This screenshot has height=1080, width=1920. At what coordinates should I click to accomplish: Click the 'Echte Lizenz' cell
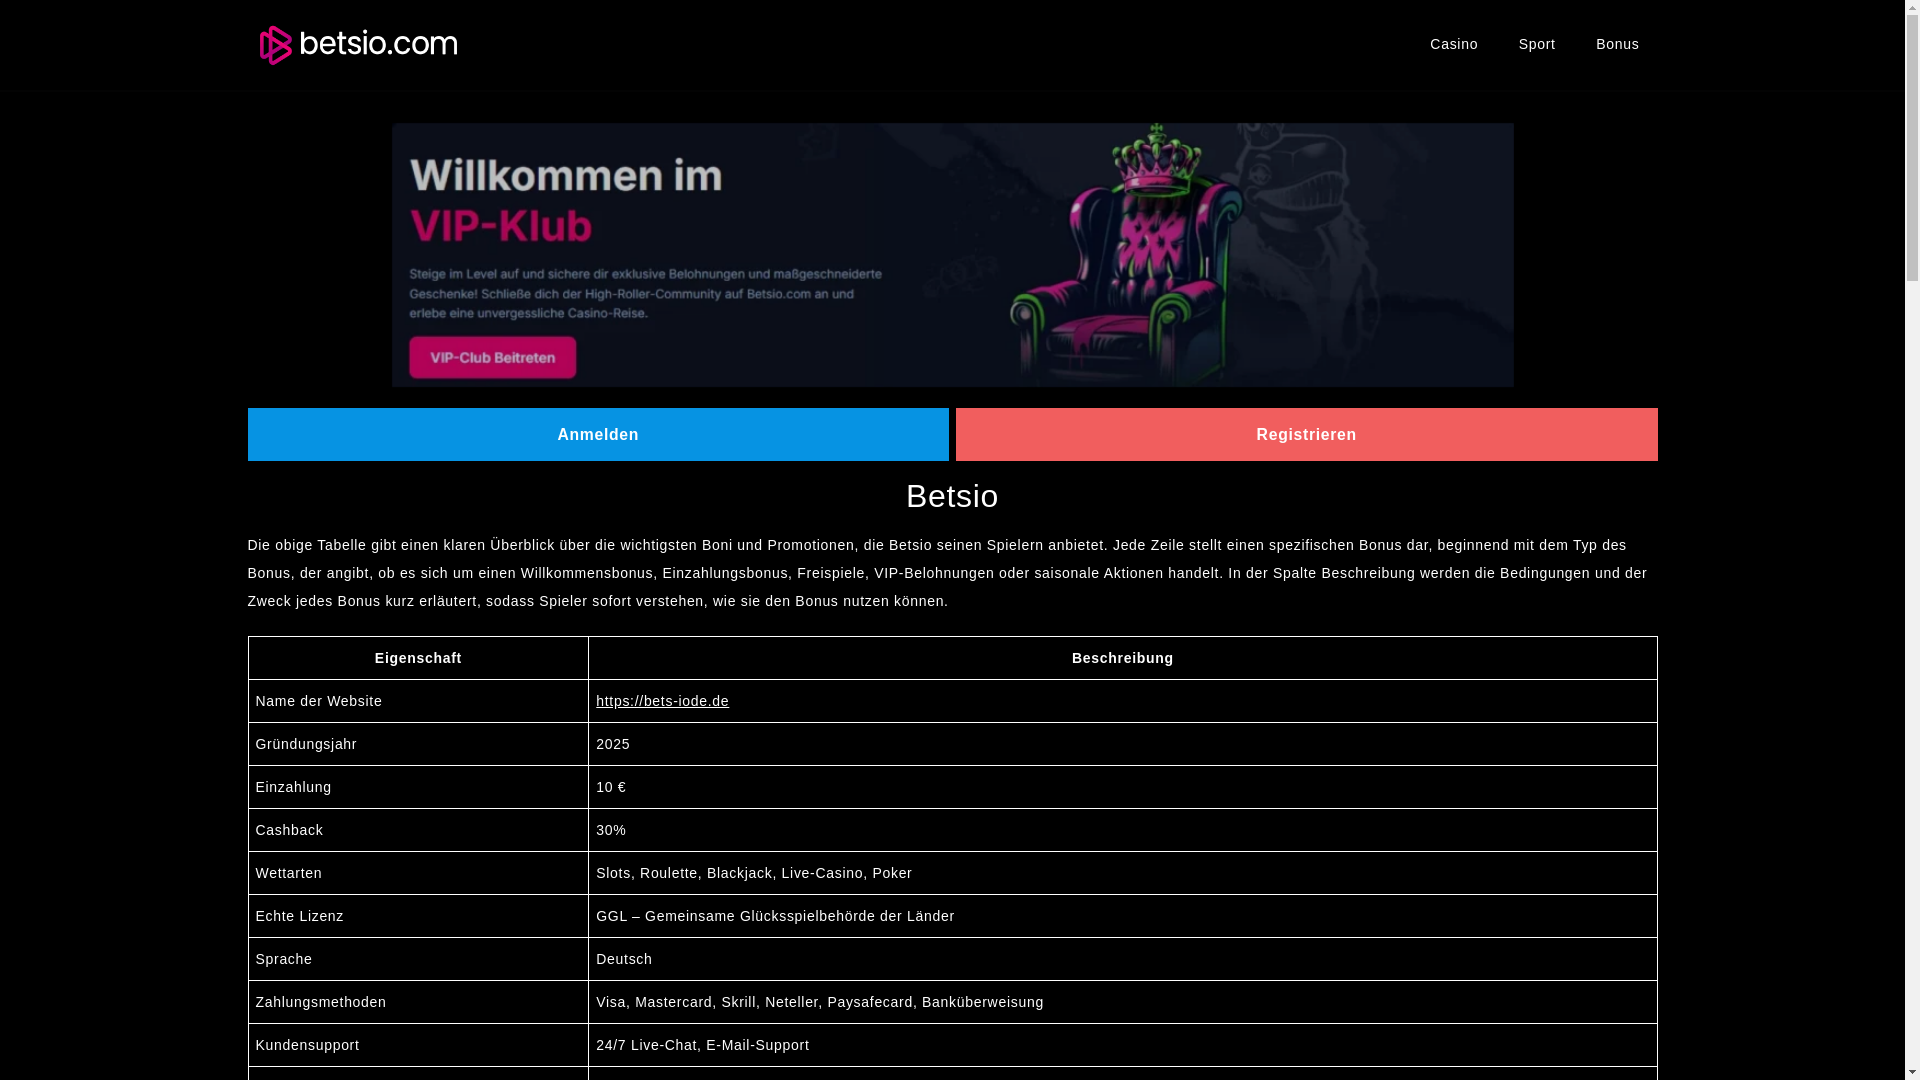pos(418,916)
